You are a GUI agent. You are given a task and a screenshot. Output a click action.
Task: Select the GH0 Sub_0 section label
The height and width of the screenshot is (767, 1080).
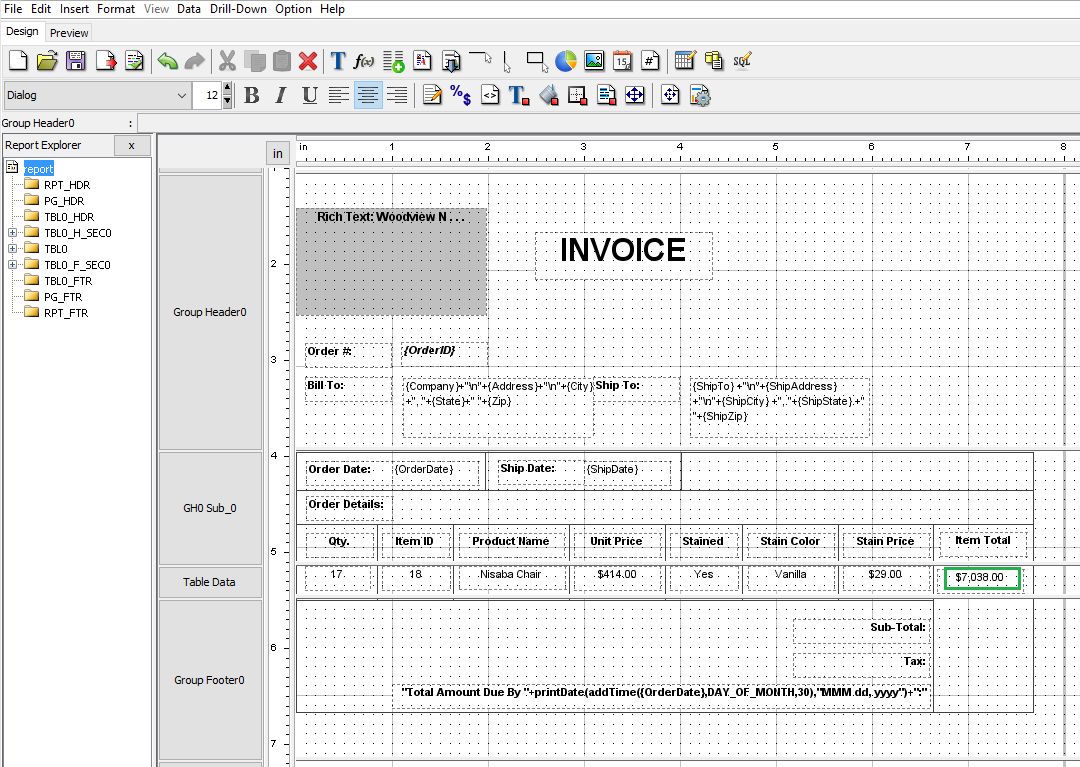click(x=210, y=508)
